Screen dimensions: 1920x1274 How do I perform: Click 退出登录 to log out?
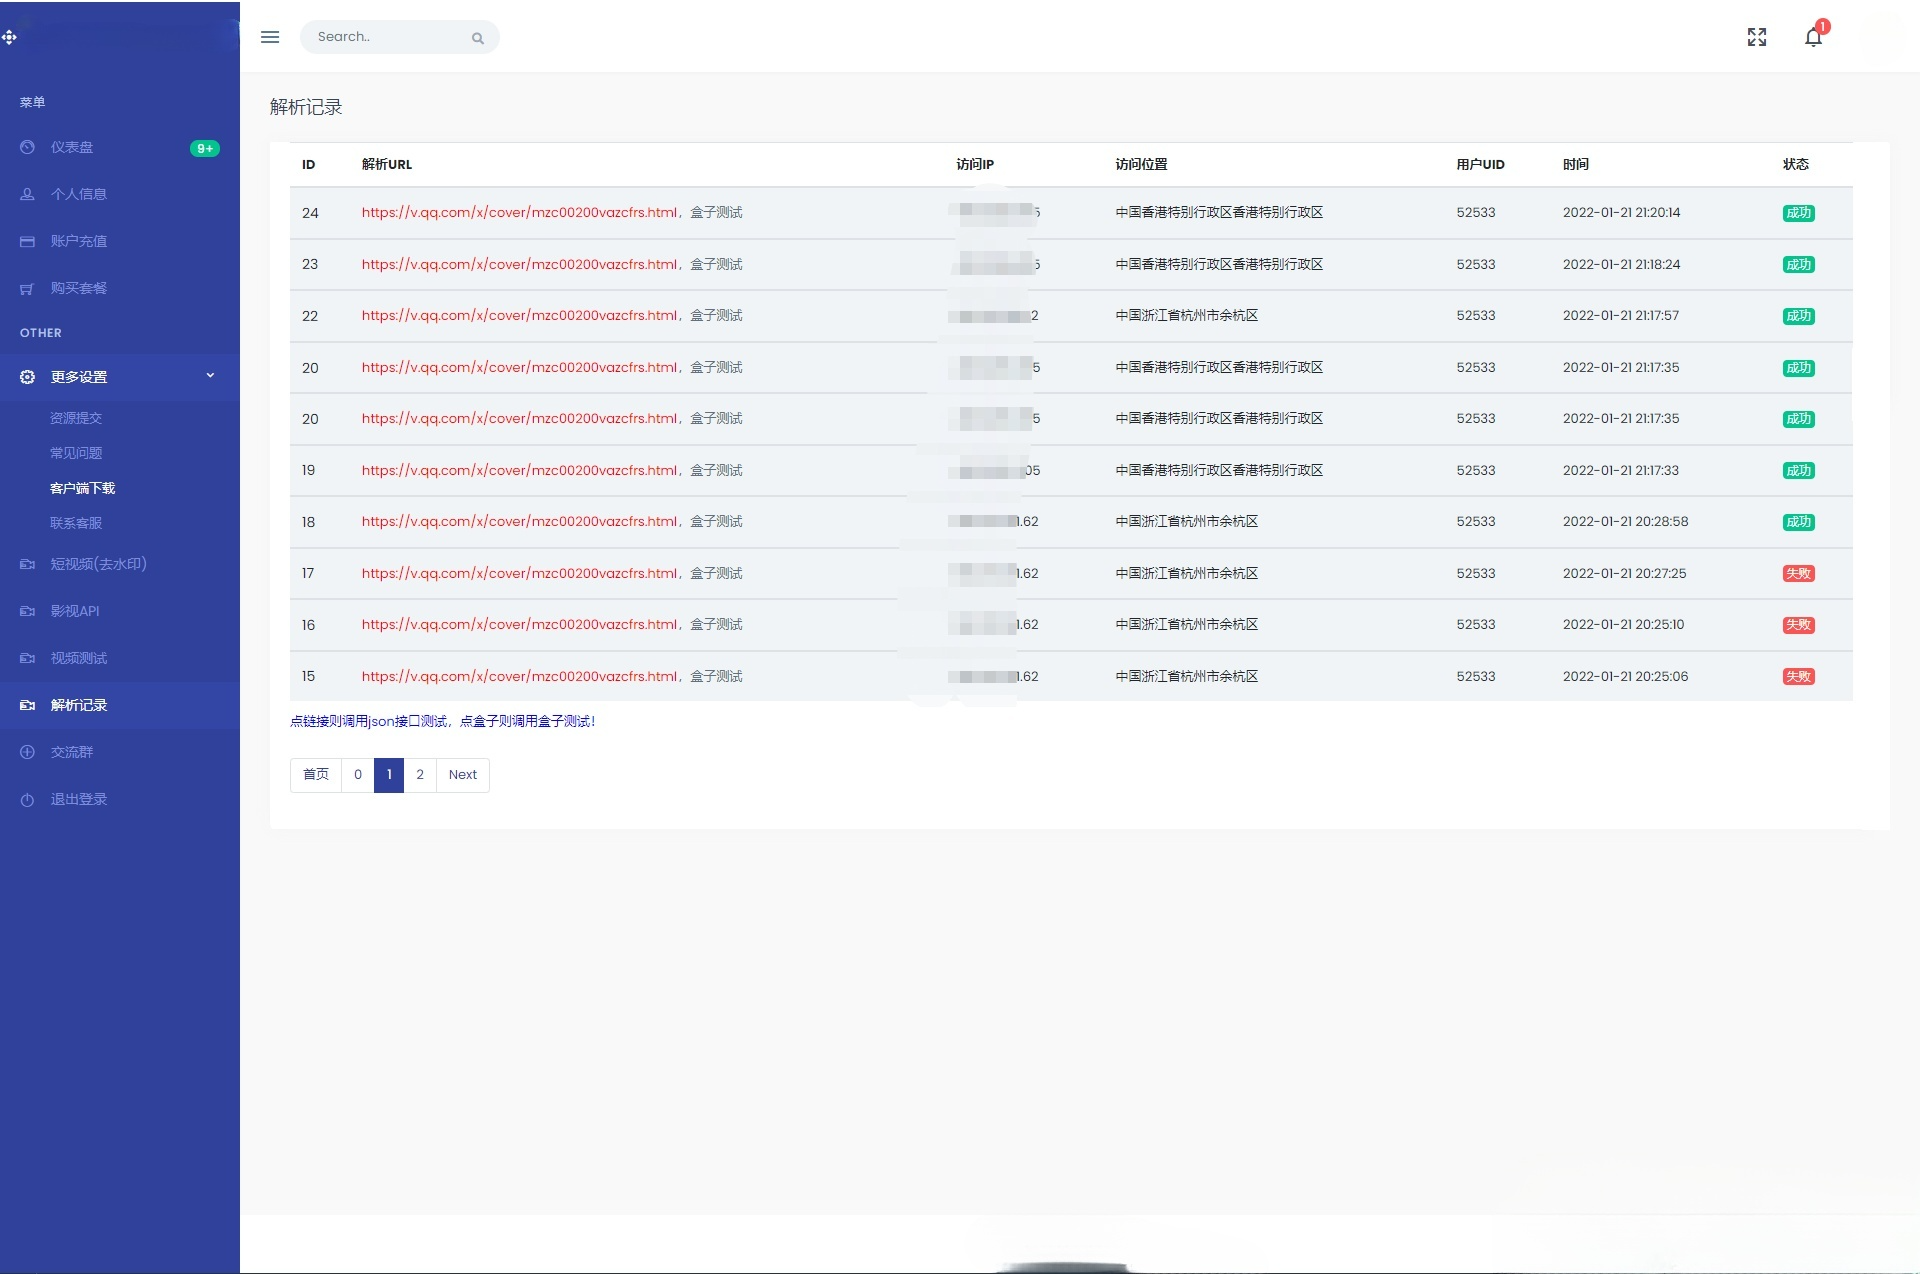pos(77,799)
